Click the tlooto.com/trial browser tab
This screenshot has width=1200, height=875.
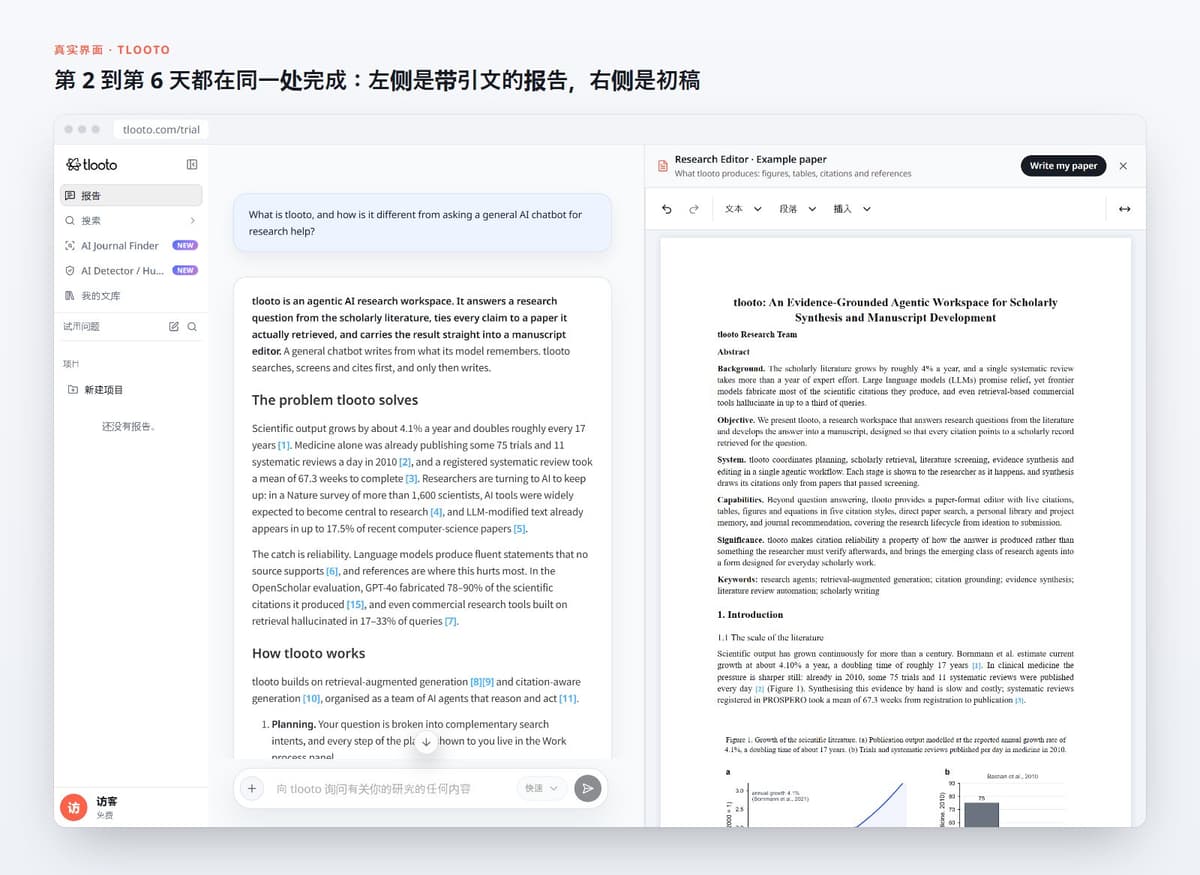coord(160,129)
